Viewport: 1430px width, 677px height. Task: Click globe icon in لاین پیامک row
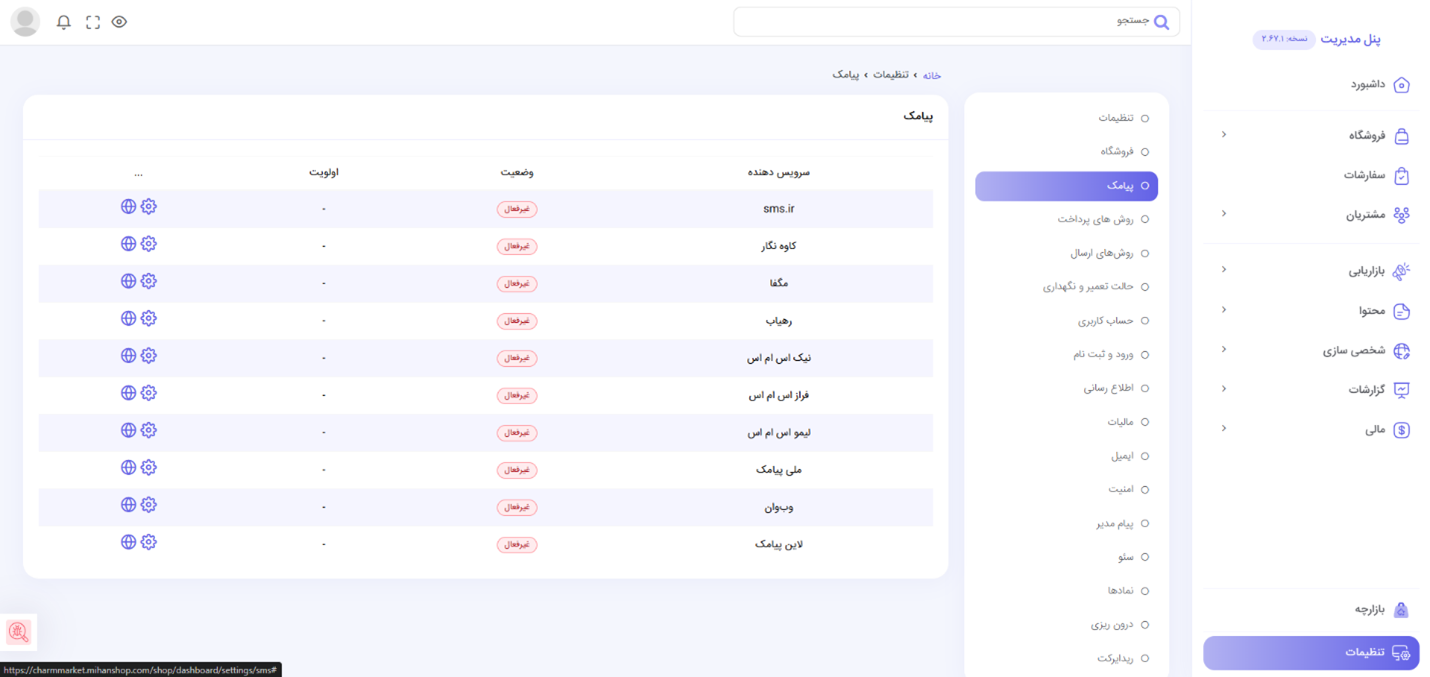click(x=128, y=542)
